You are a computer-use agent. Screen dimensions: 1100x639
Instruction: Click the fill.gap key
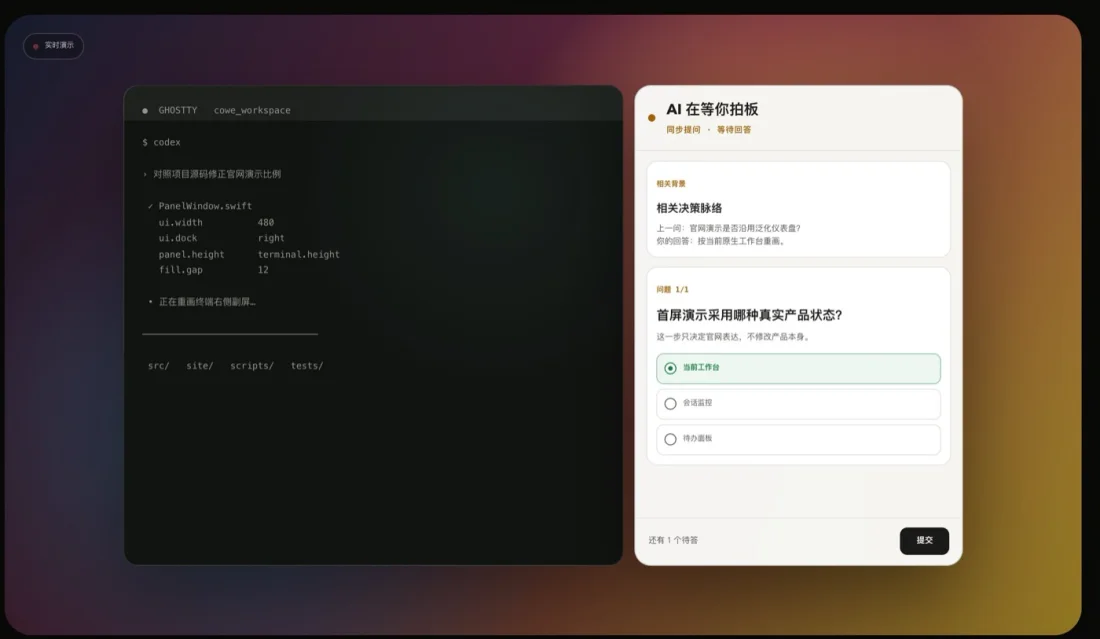[x=180, y=270]
